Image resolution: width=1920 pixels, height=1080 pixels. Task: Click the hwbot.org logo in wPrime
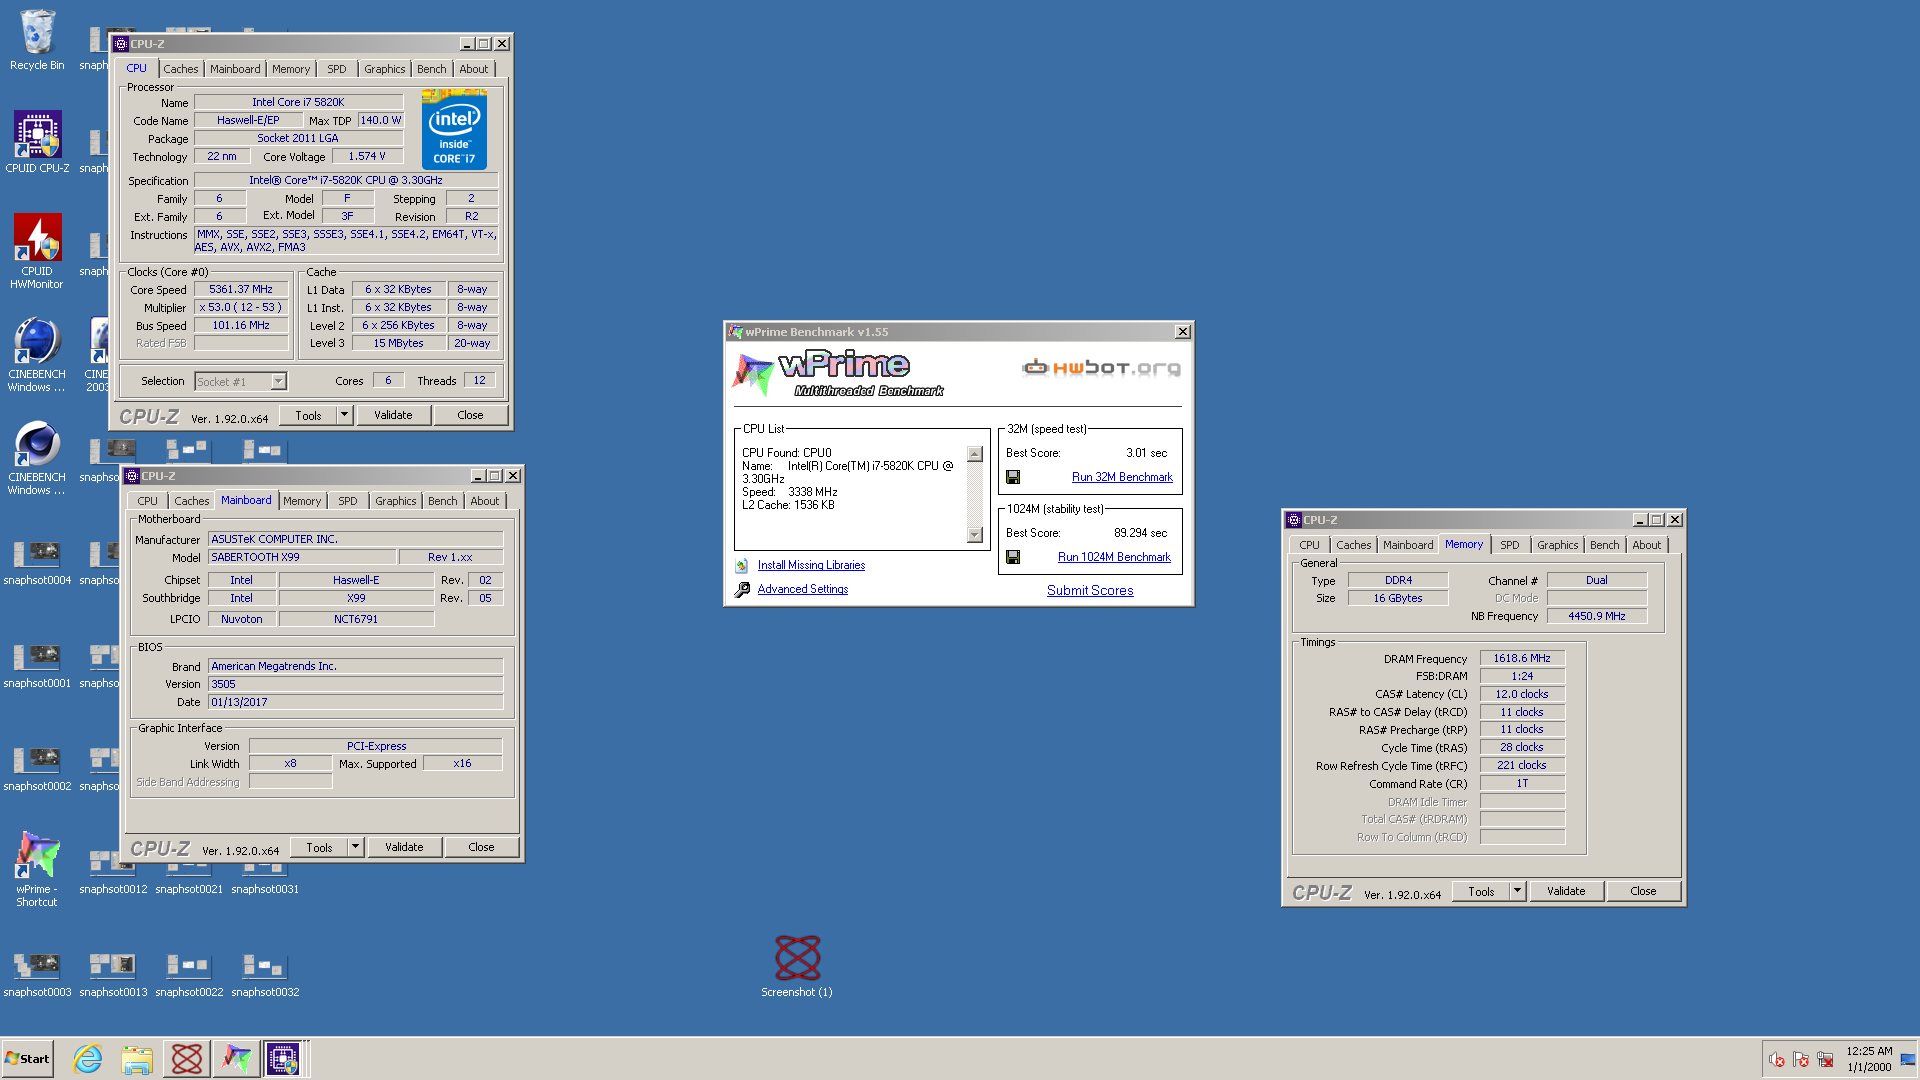point(1101,368)
